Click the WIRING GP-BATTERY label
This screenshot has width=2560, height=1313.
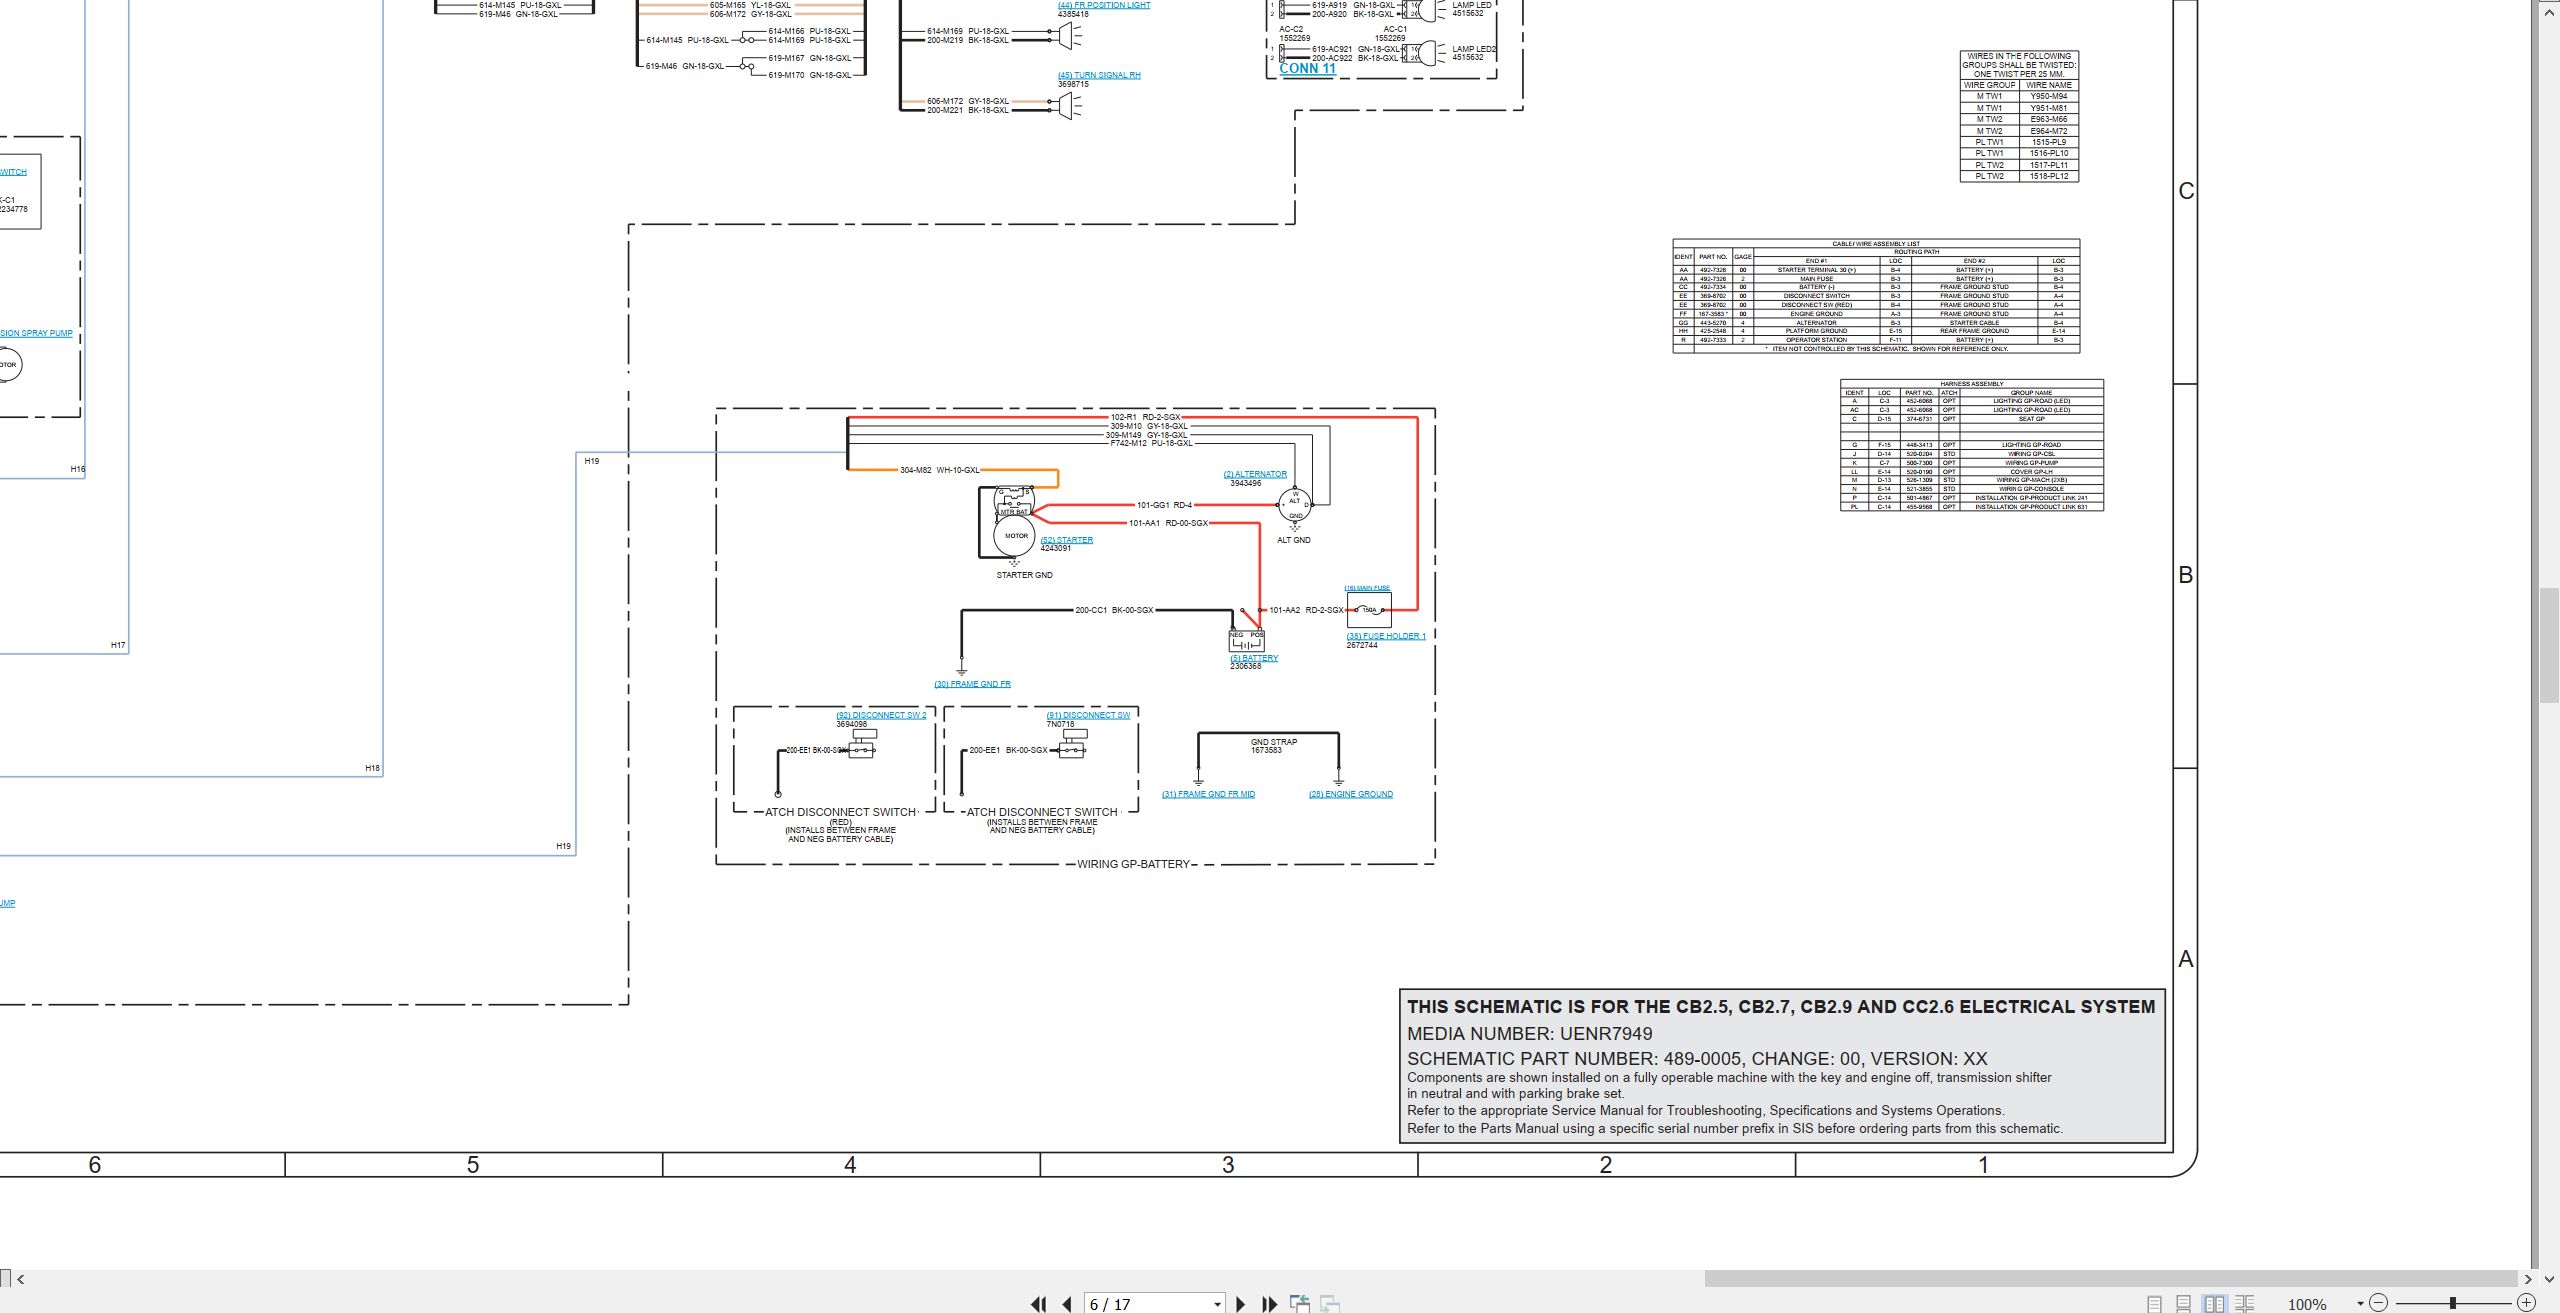tap(1133, 864)
